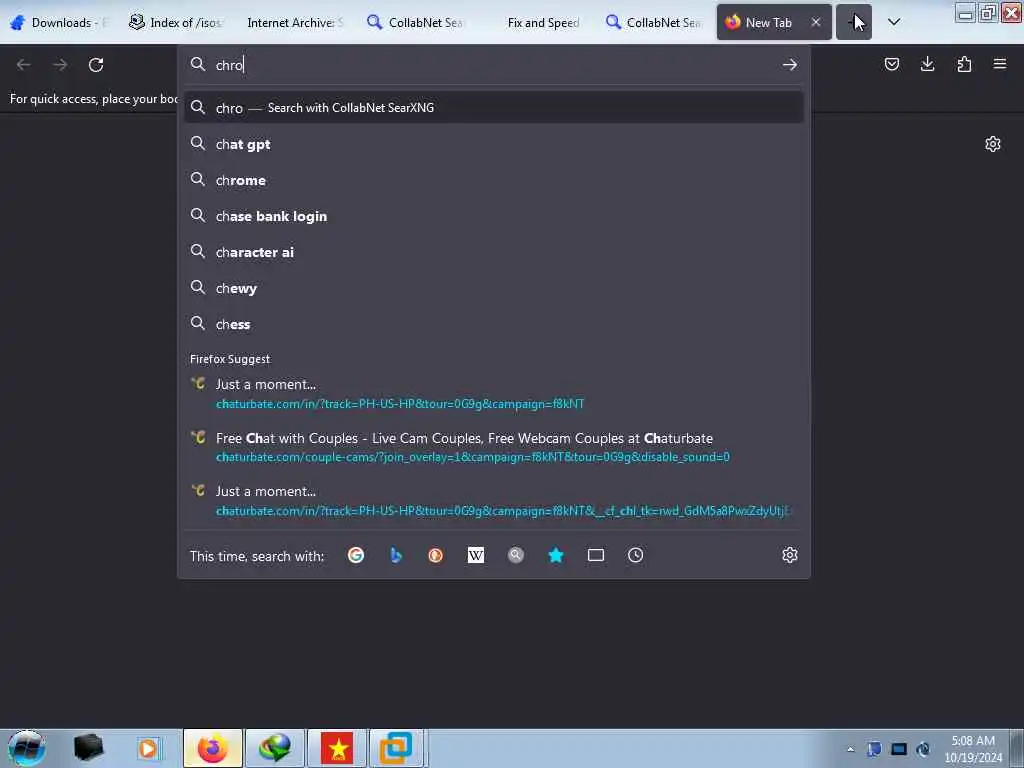This screenshot has height=768, width=1024.
Task: Search bookmarks via star icon
Action: point(556,555)
